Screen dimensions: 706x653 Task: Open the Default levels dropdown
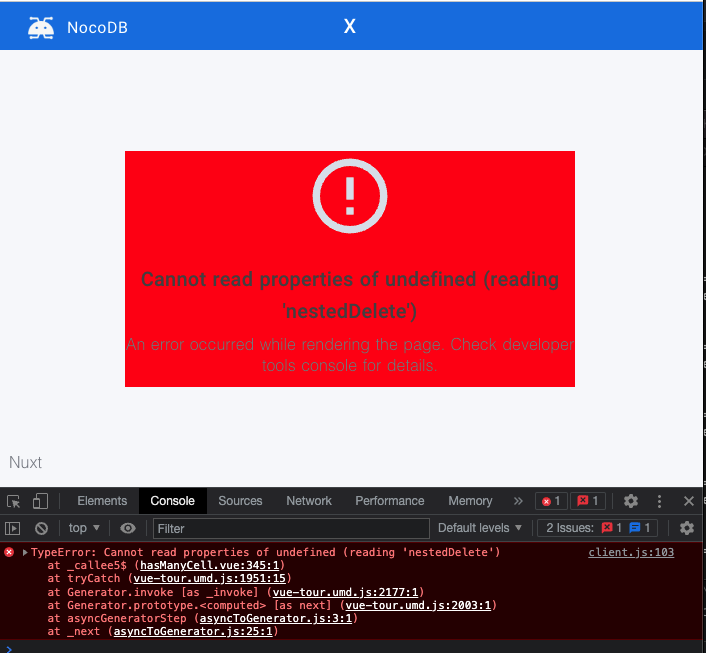480,528
